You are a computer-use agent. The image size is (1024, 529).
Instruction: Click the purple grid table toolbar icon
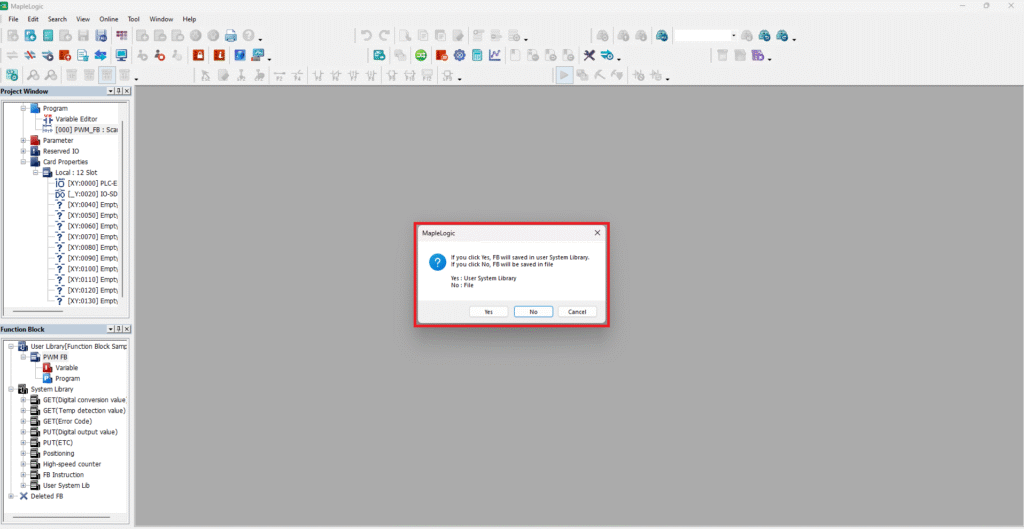point(121,36)
